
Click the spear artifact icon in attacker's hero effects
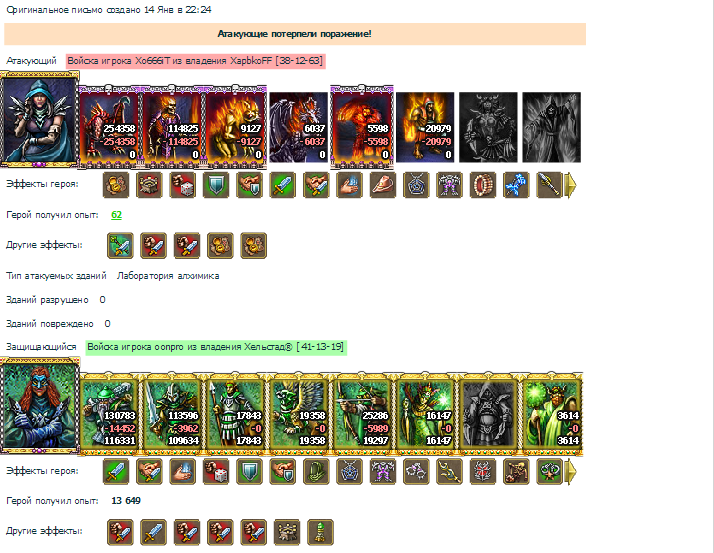(x=549, y=185)
